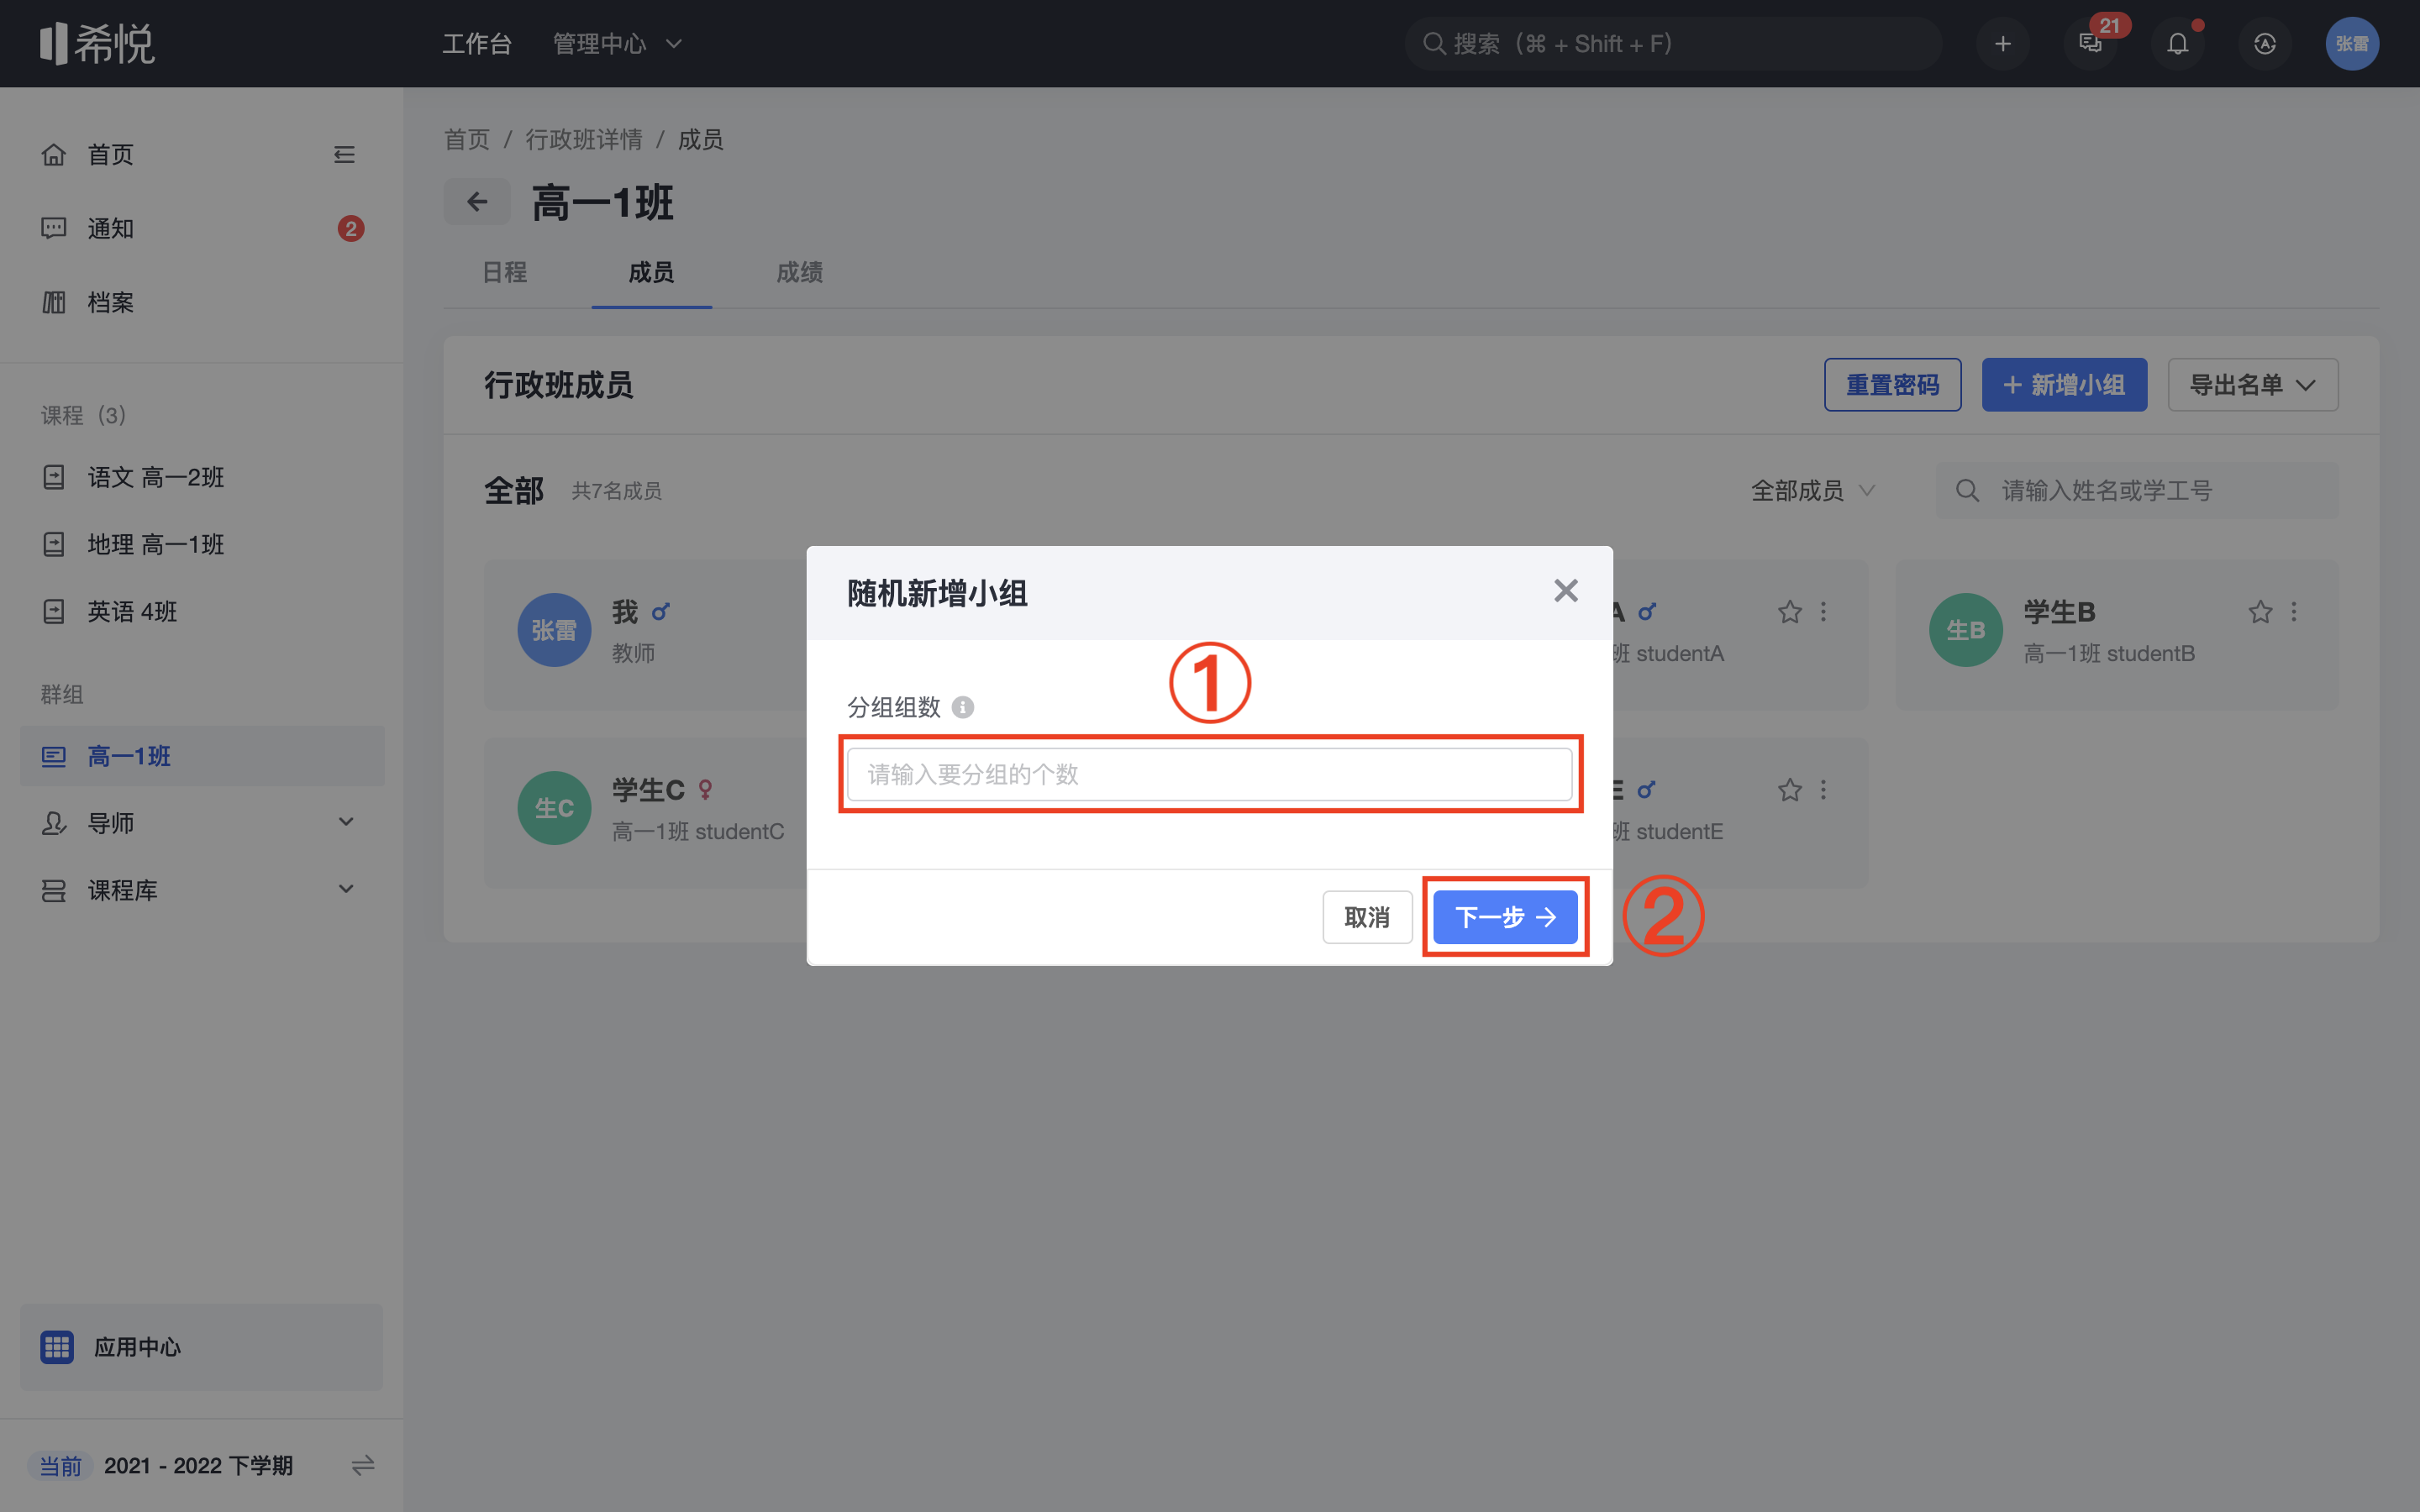Star the studentA card
The width and height of the screenshot is (2420, 1512).
point(1790,612)
